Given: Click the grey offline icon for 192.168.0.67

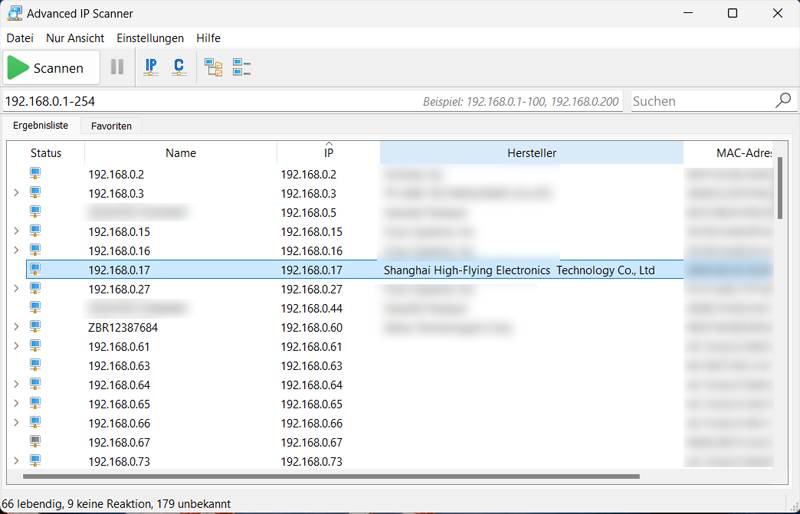Looking at the screenshot, I should pos(35,442).
